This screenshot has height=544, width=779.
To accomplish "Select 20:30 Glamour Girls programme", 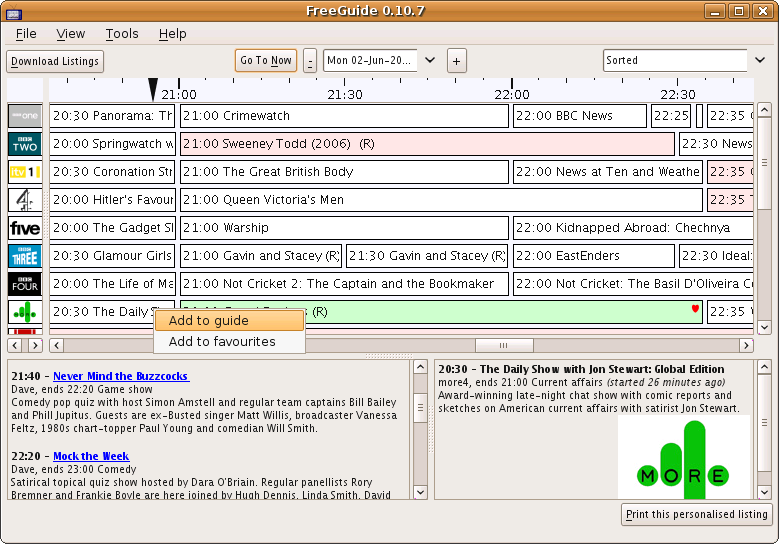I will (112, 256).
